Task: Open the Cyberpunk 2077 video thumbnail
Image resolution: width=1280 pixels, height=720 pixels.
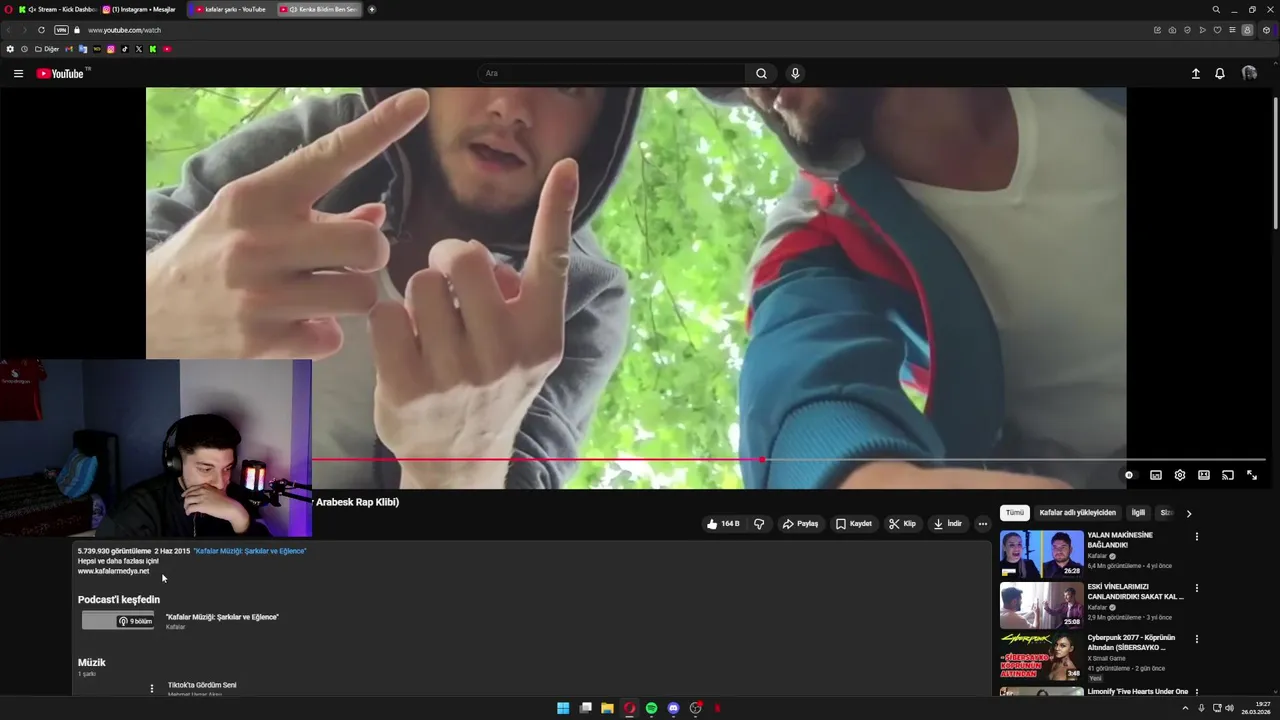Action: point(1042,656)
